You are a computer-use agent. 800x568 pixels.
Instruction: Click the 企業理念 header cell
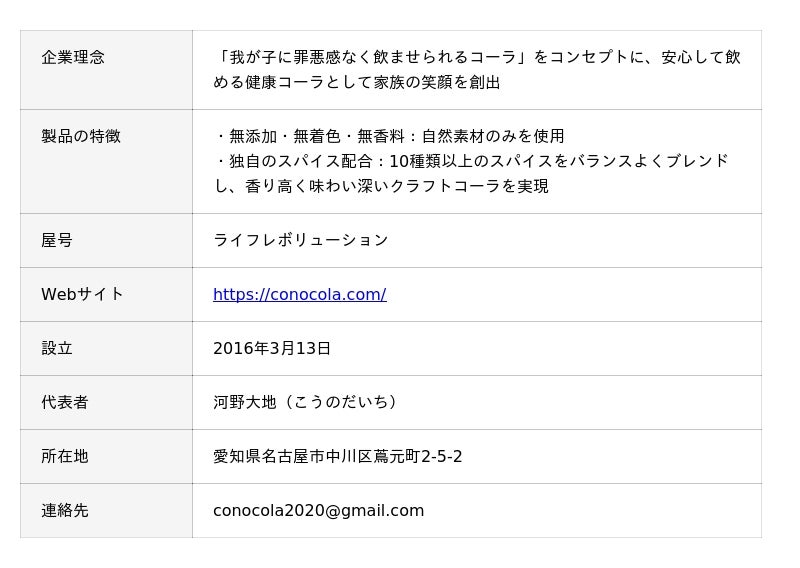click(x=73, y=57)
